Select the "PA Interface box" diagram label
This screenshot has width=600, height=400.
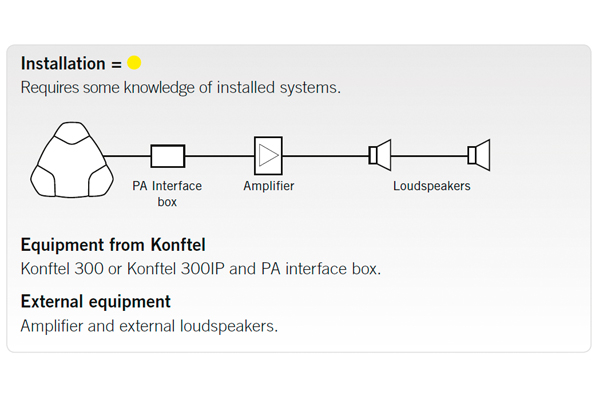click(x=167, y=193)
